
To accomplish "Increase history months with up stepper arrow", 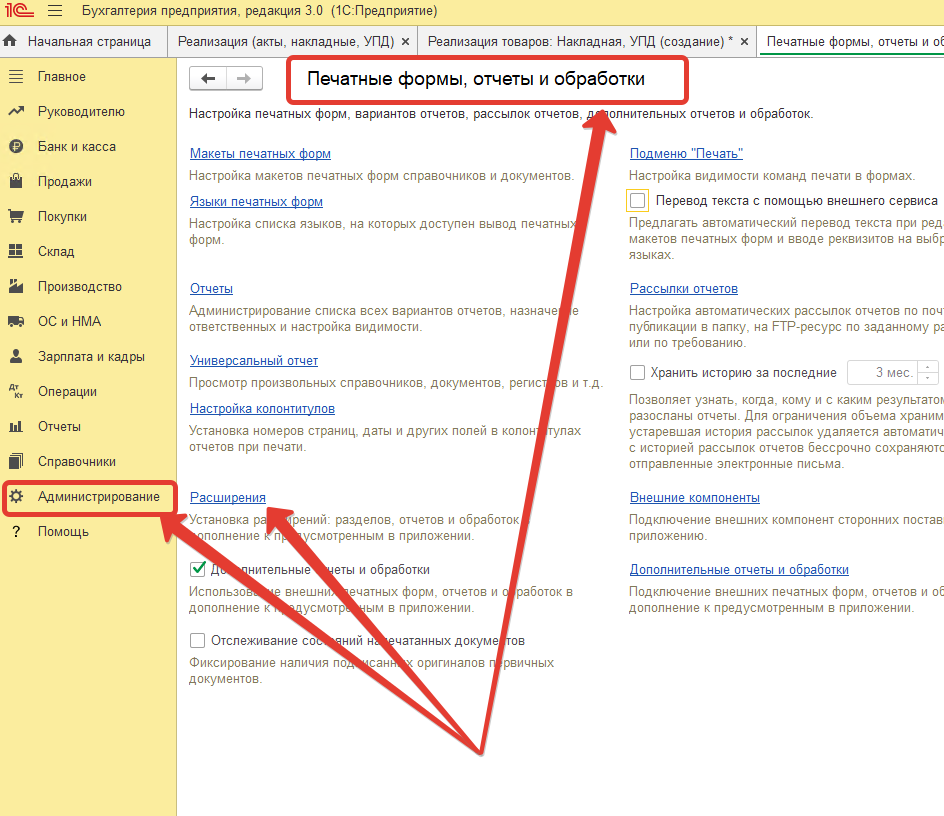I will pos(928,367).
